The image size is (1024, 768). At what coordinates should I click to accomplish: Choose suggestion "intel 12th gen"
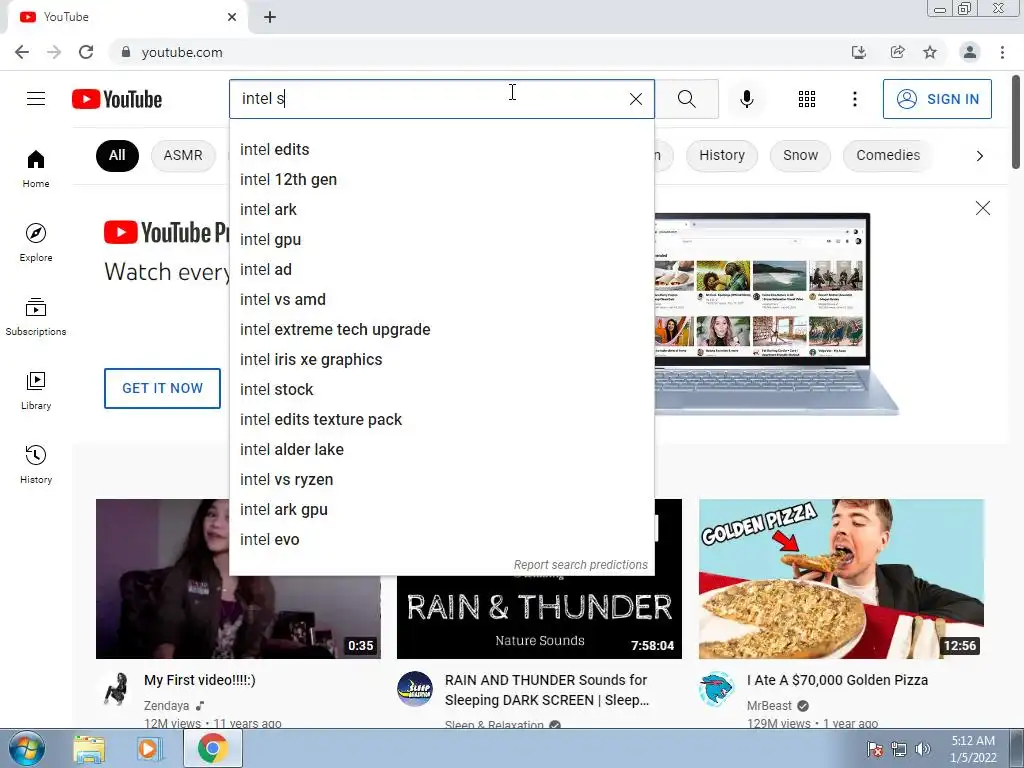441,180
